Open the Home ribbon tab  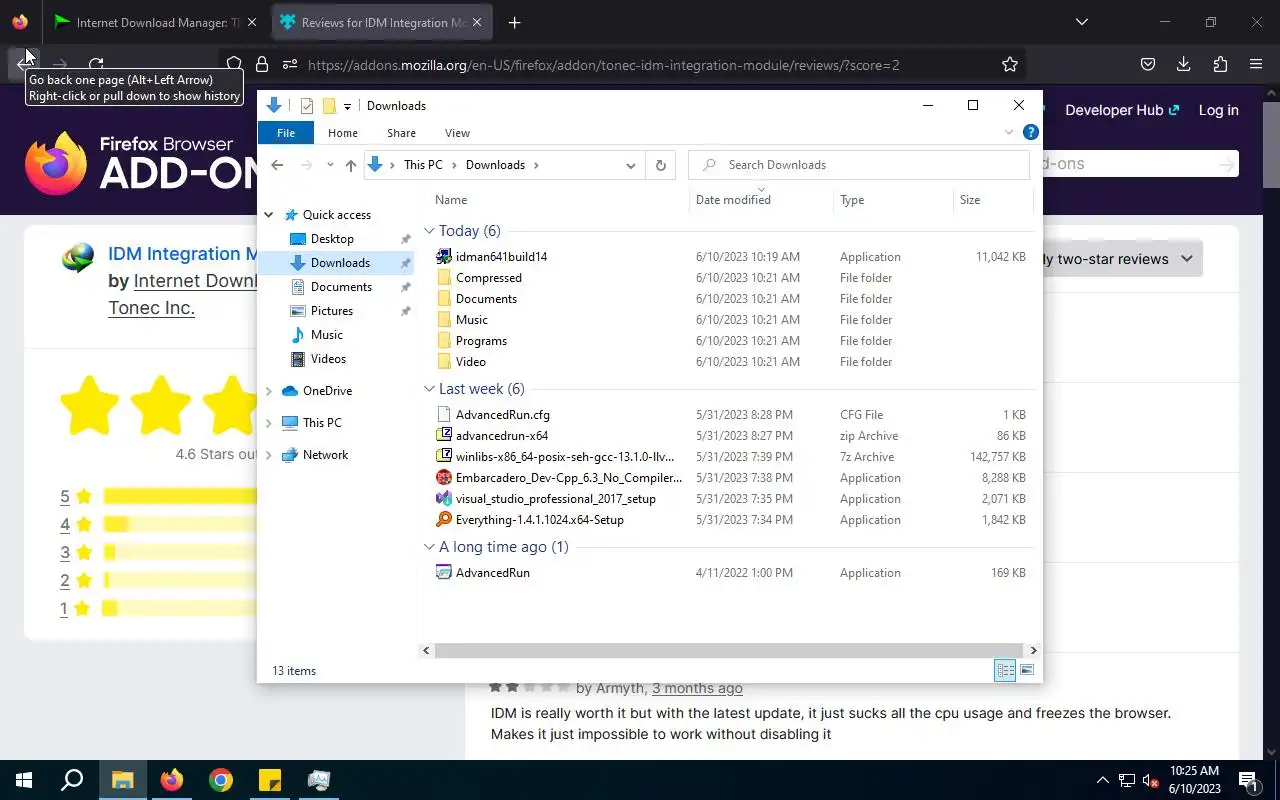pyautogui.click(x=343, y=133)
